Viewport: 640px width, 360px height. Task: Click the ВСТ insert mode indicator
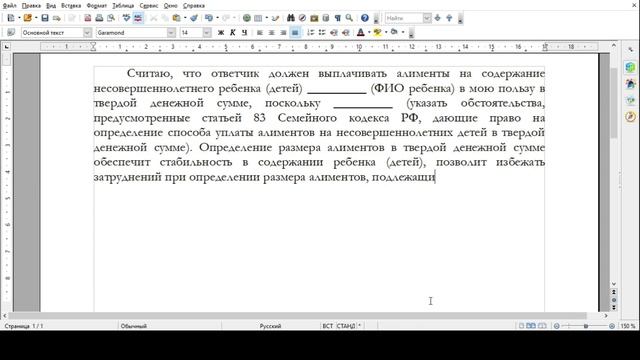pyautogui.click(x=327, y=326)
